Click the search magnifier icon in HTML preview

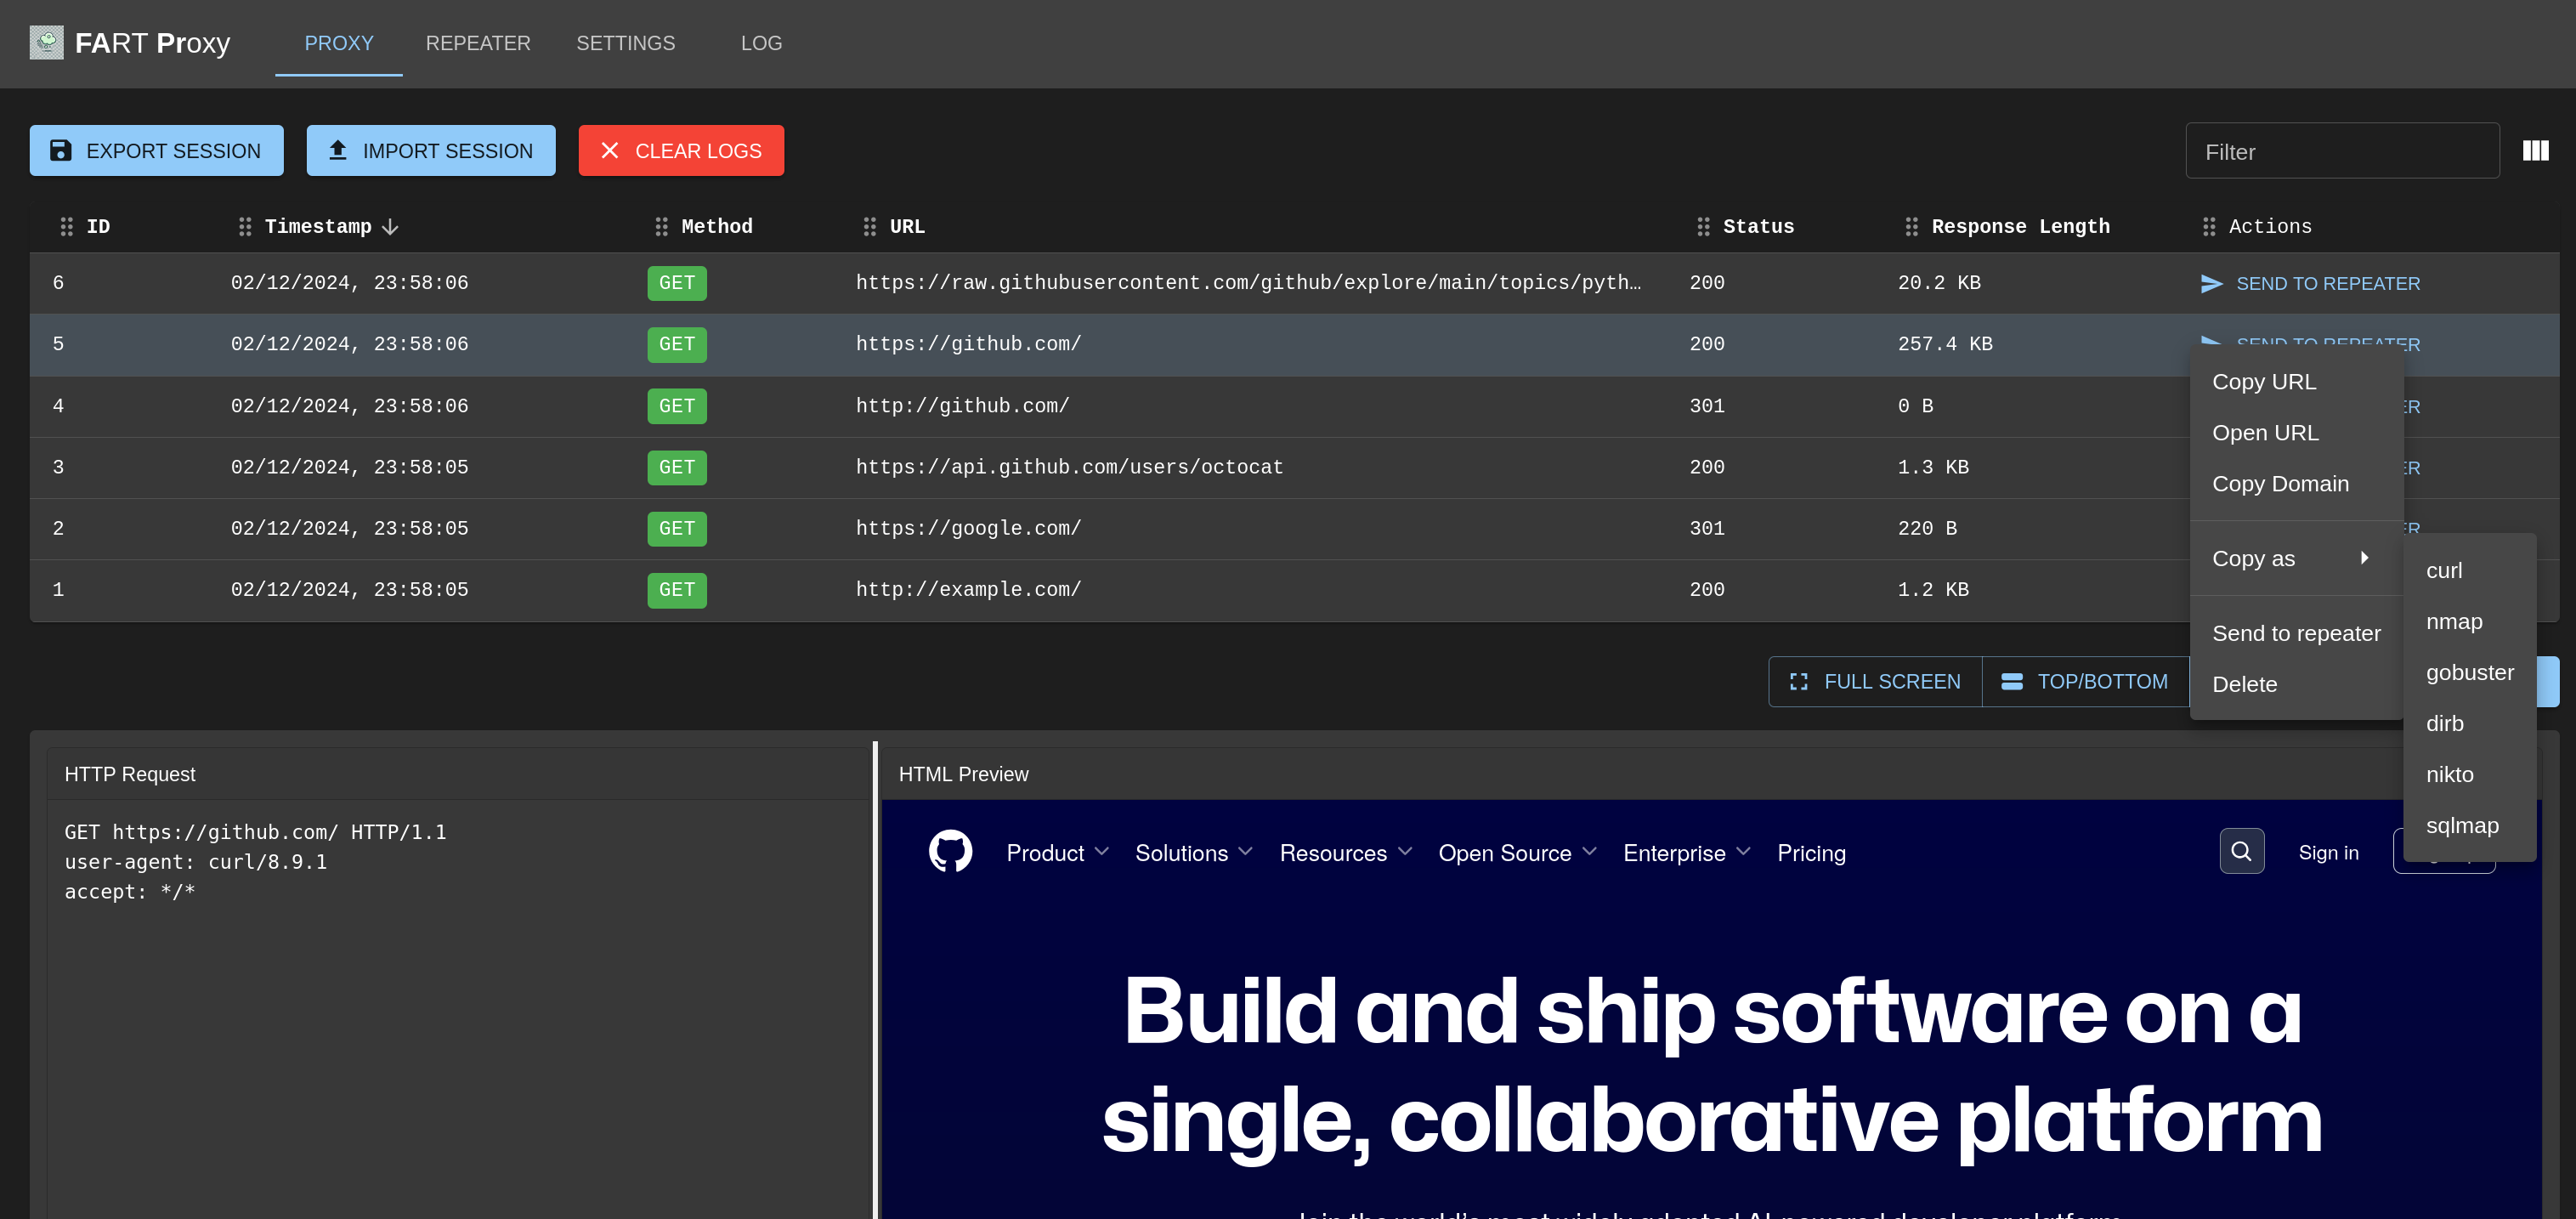(2241, 851)
